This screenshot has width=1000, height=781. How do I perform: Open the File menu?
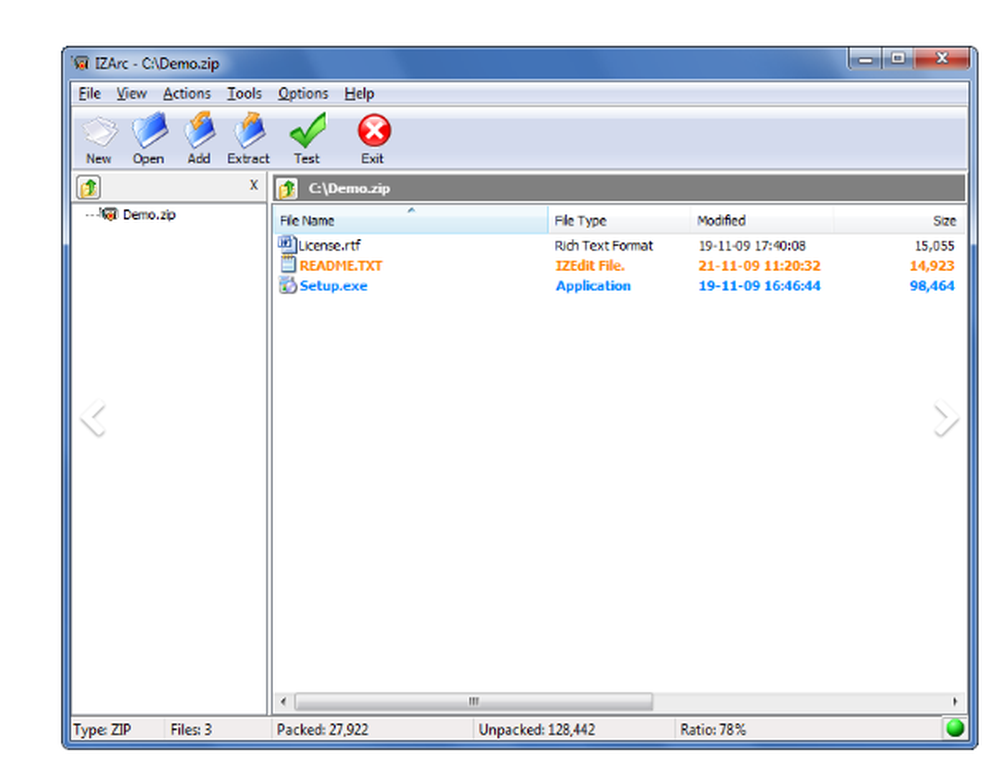pos(89,94)
